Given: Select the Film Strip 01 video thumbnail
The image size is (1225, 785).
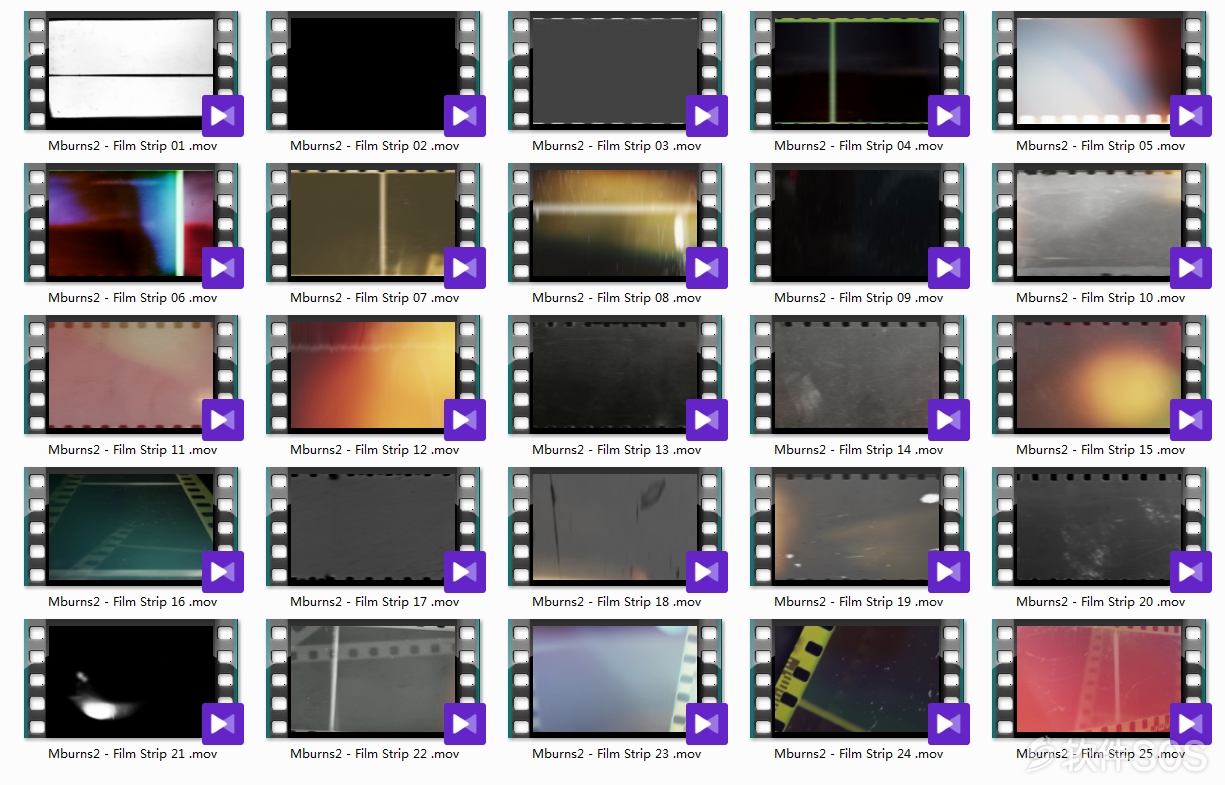Looking at the screenshot, I should pyautogui.click(x=132, y=71).
